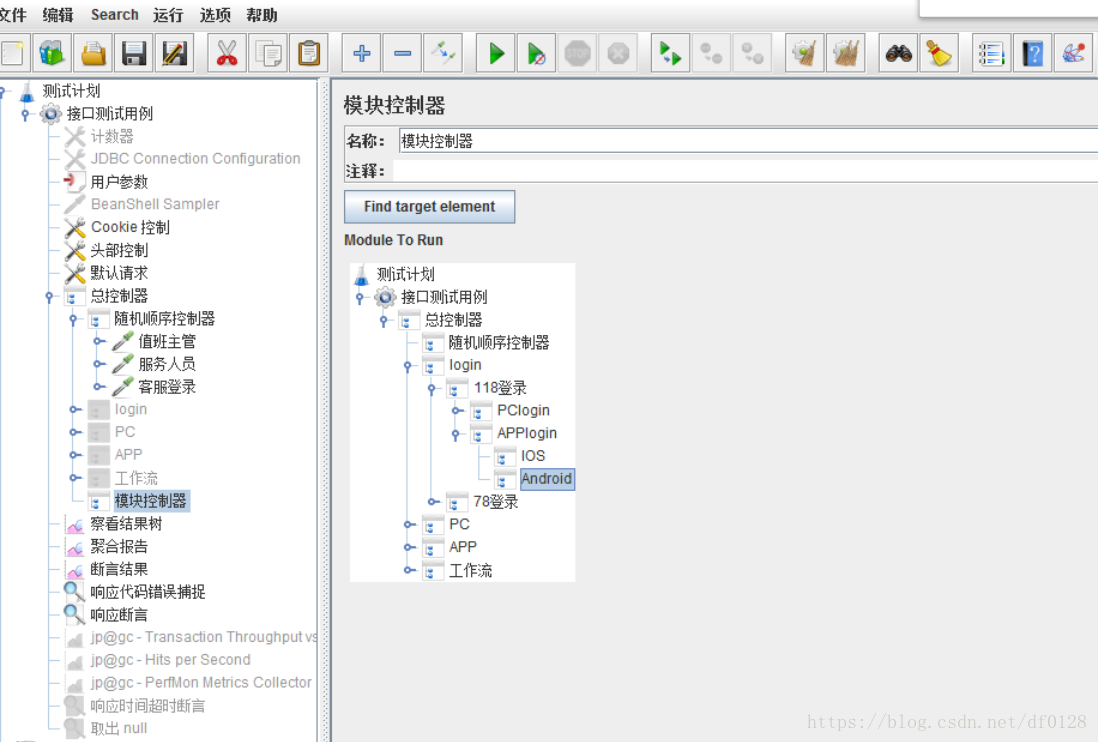
Task: Collapse APPlogin in Module To Run tree
Action: pyautogui.click(x=455, y=435)
